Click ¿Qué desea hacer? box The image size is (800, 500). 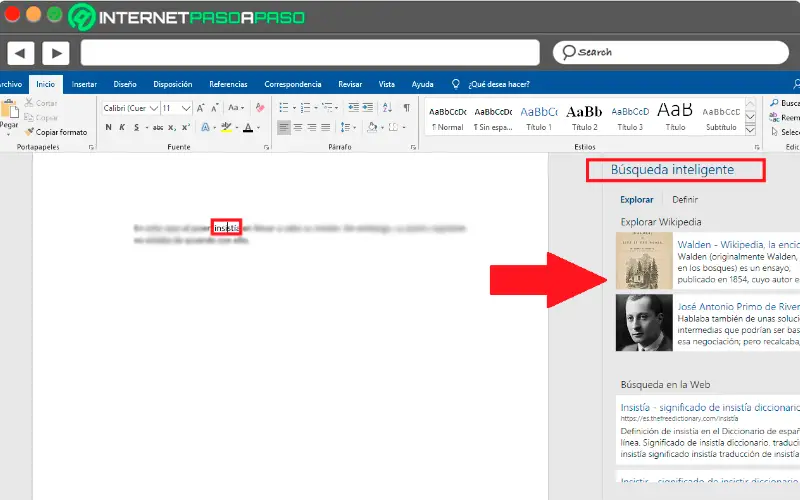point(498,84)
